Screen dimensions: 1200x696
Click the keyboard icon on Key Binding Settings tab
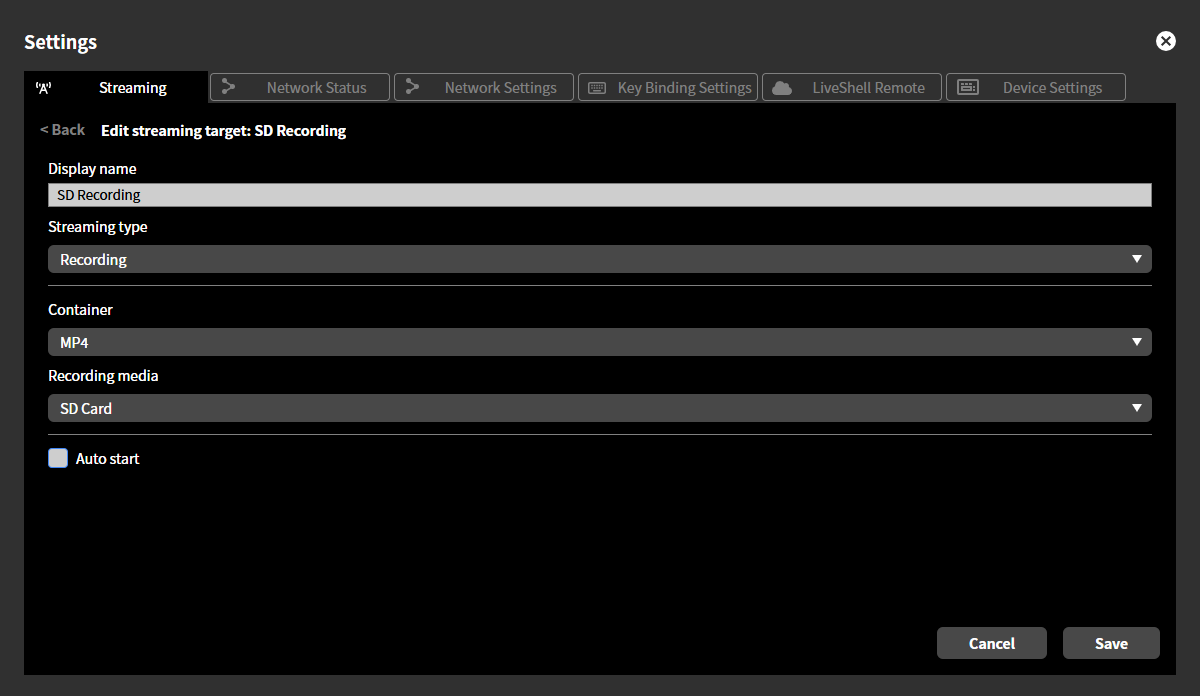coord(597,87)
